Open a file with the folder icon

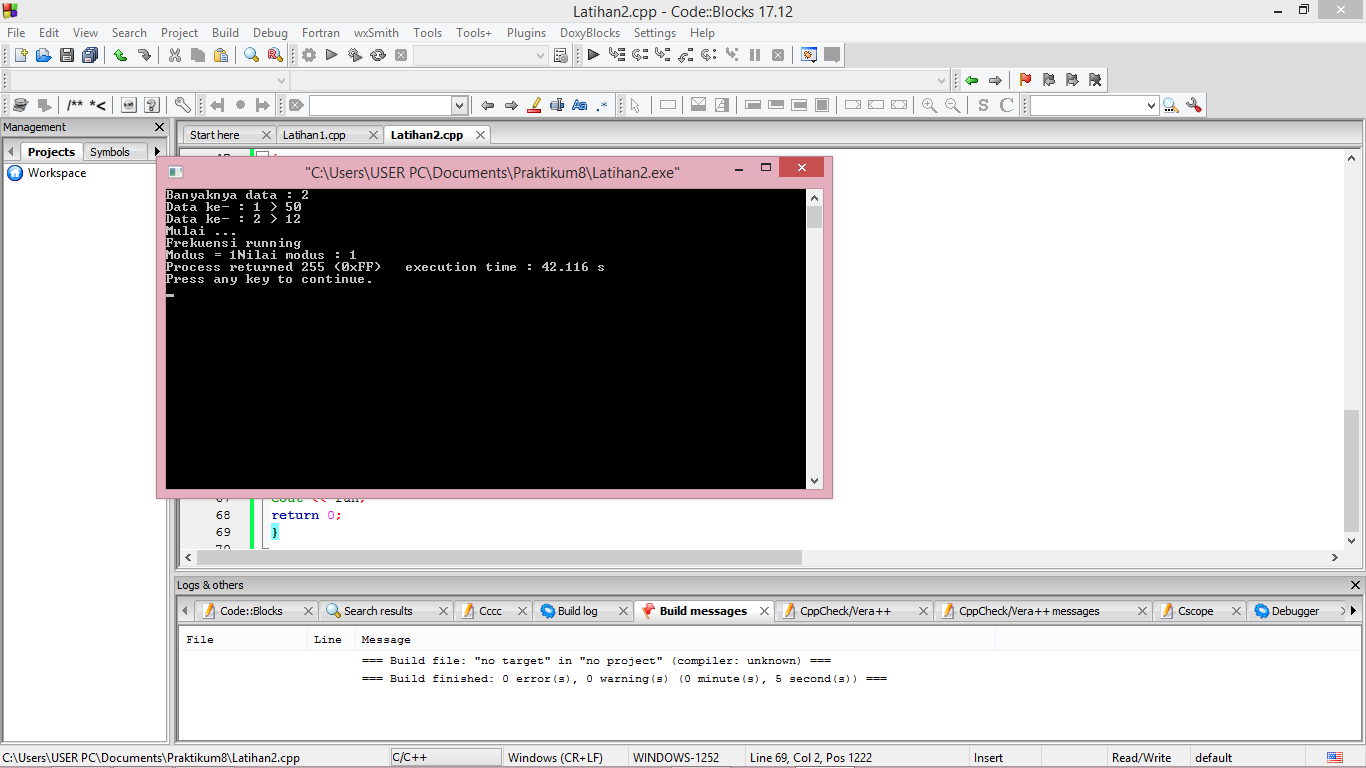click(43, 56)
